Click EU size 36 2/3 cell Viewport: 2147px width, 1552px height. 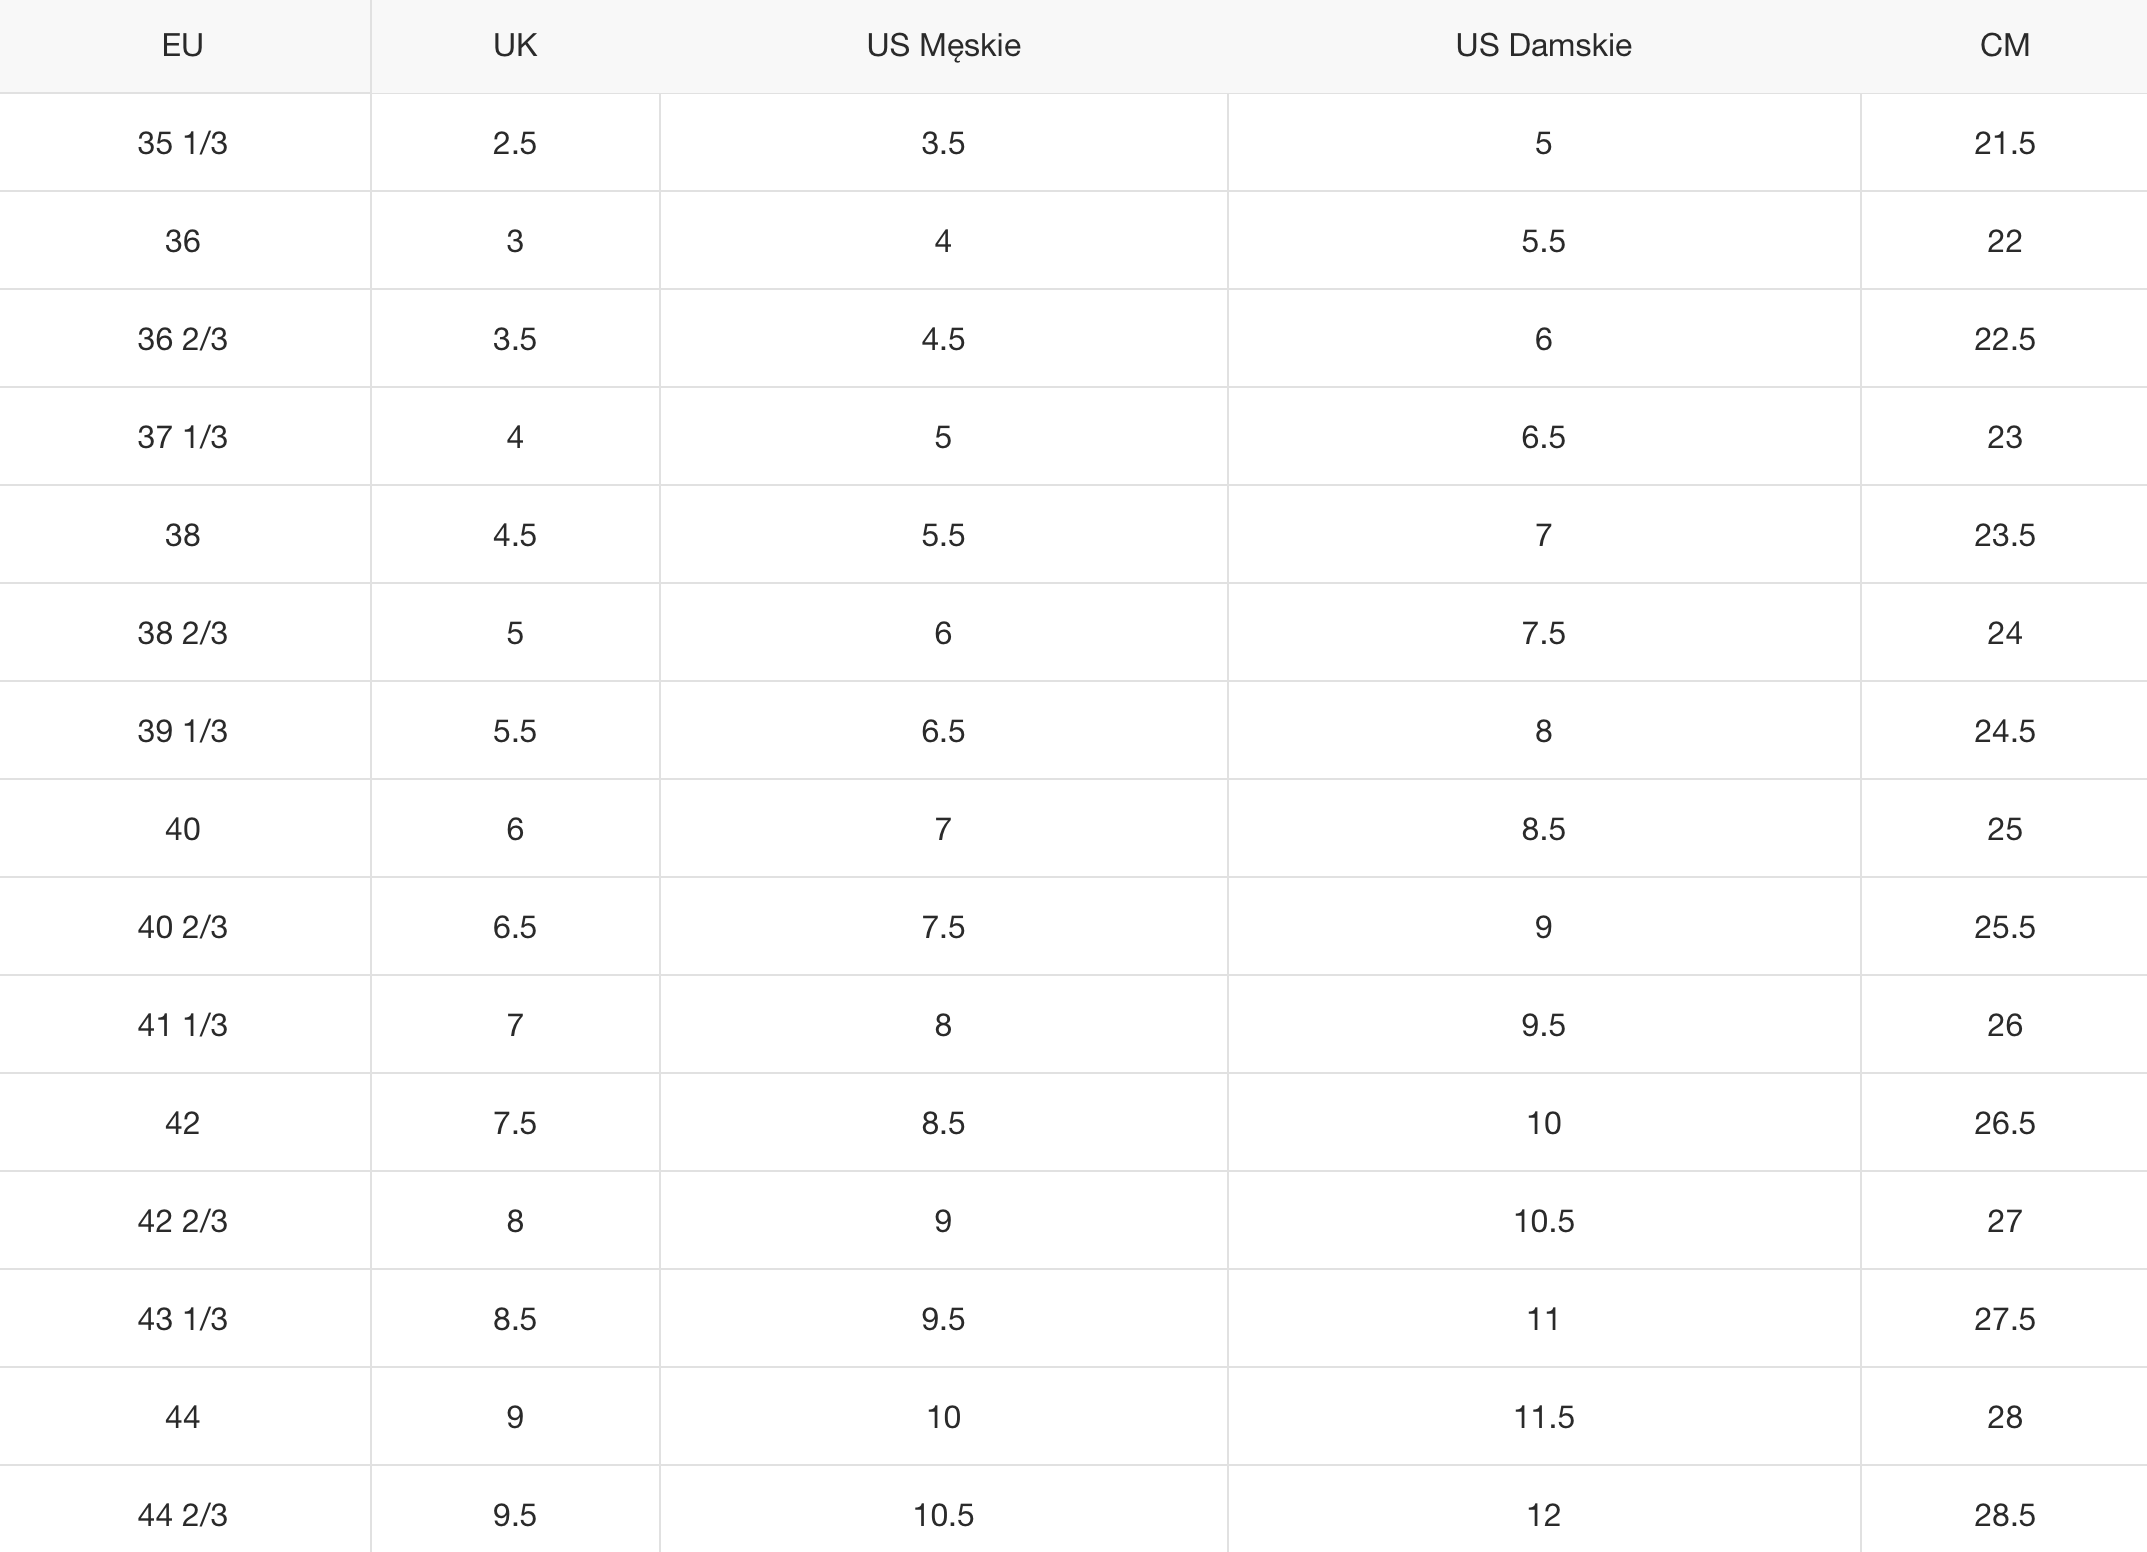point(182,339)
